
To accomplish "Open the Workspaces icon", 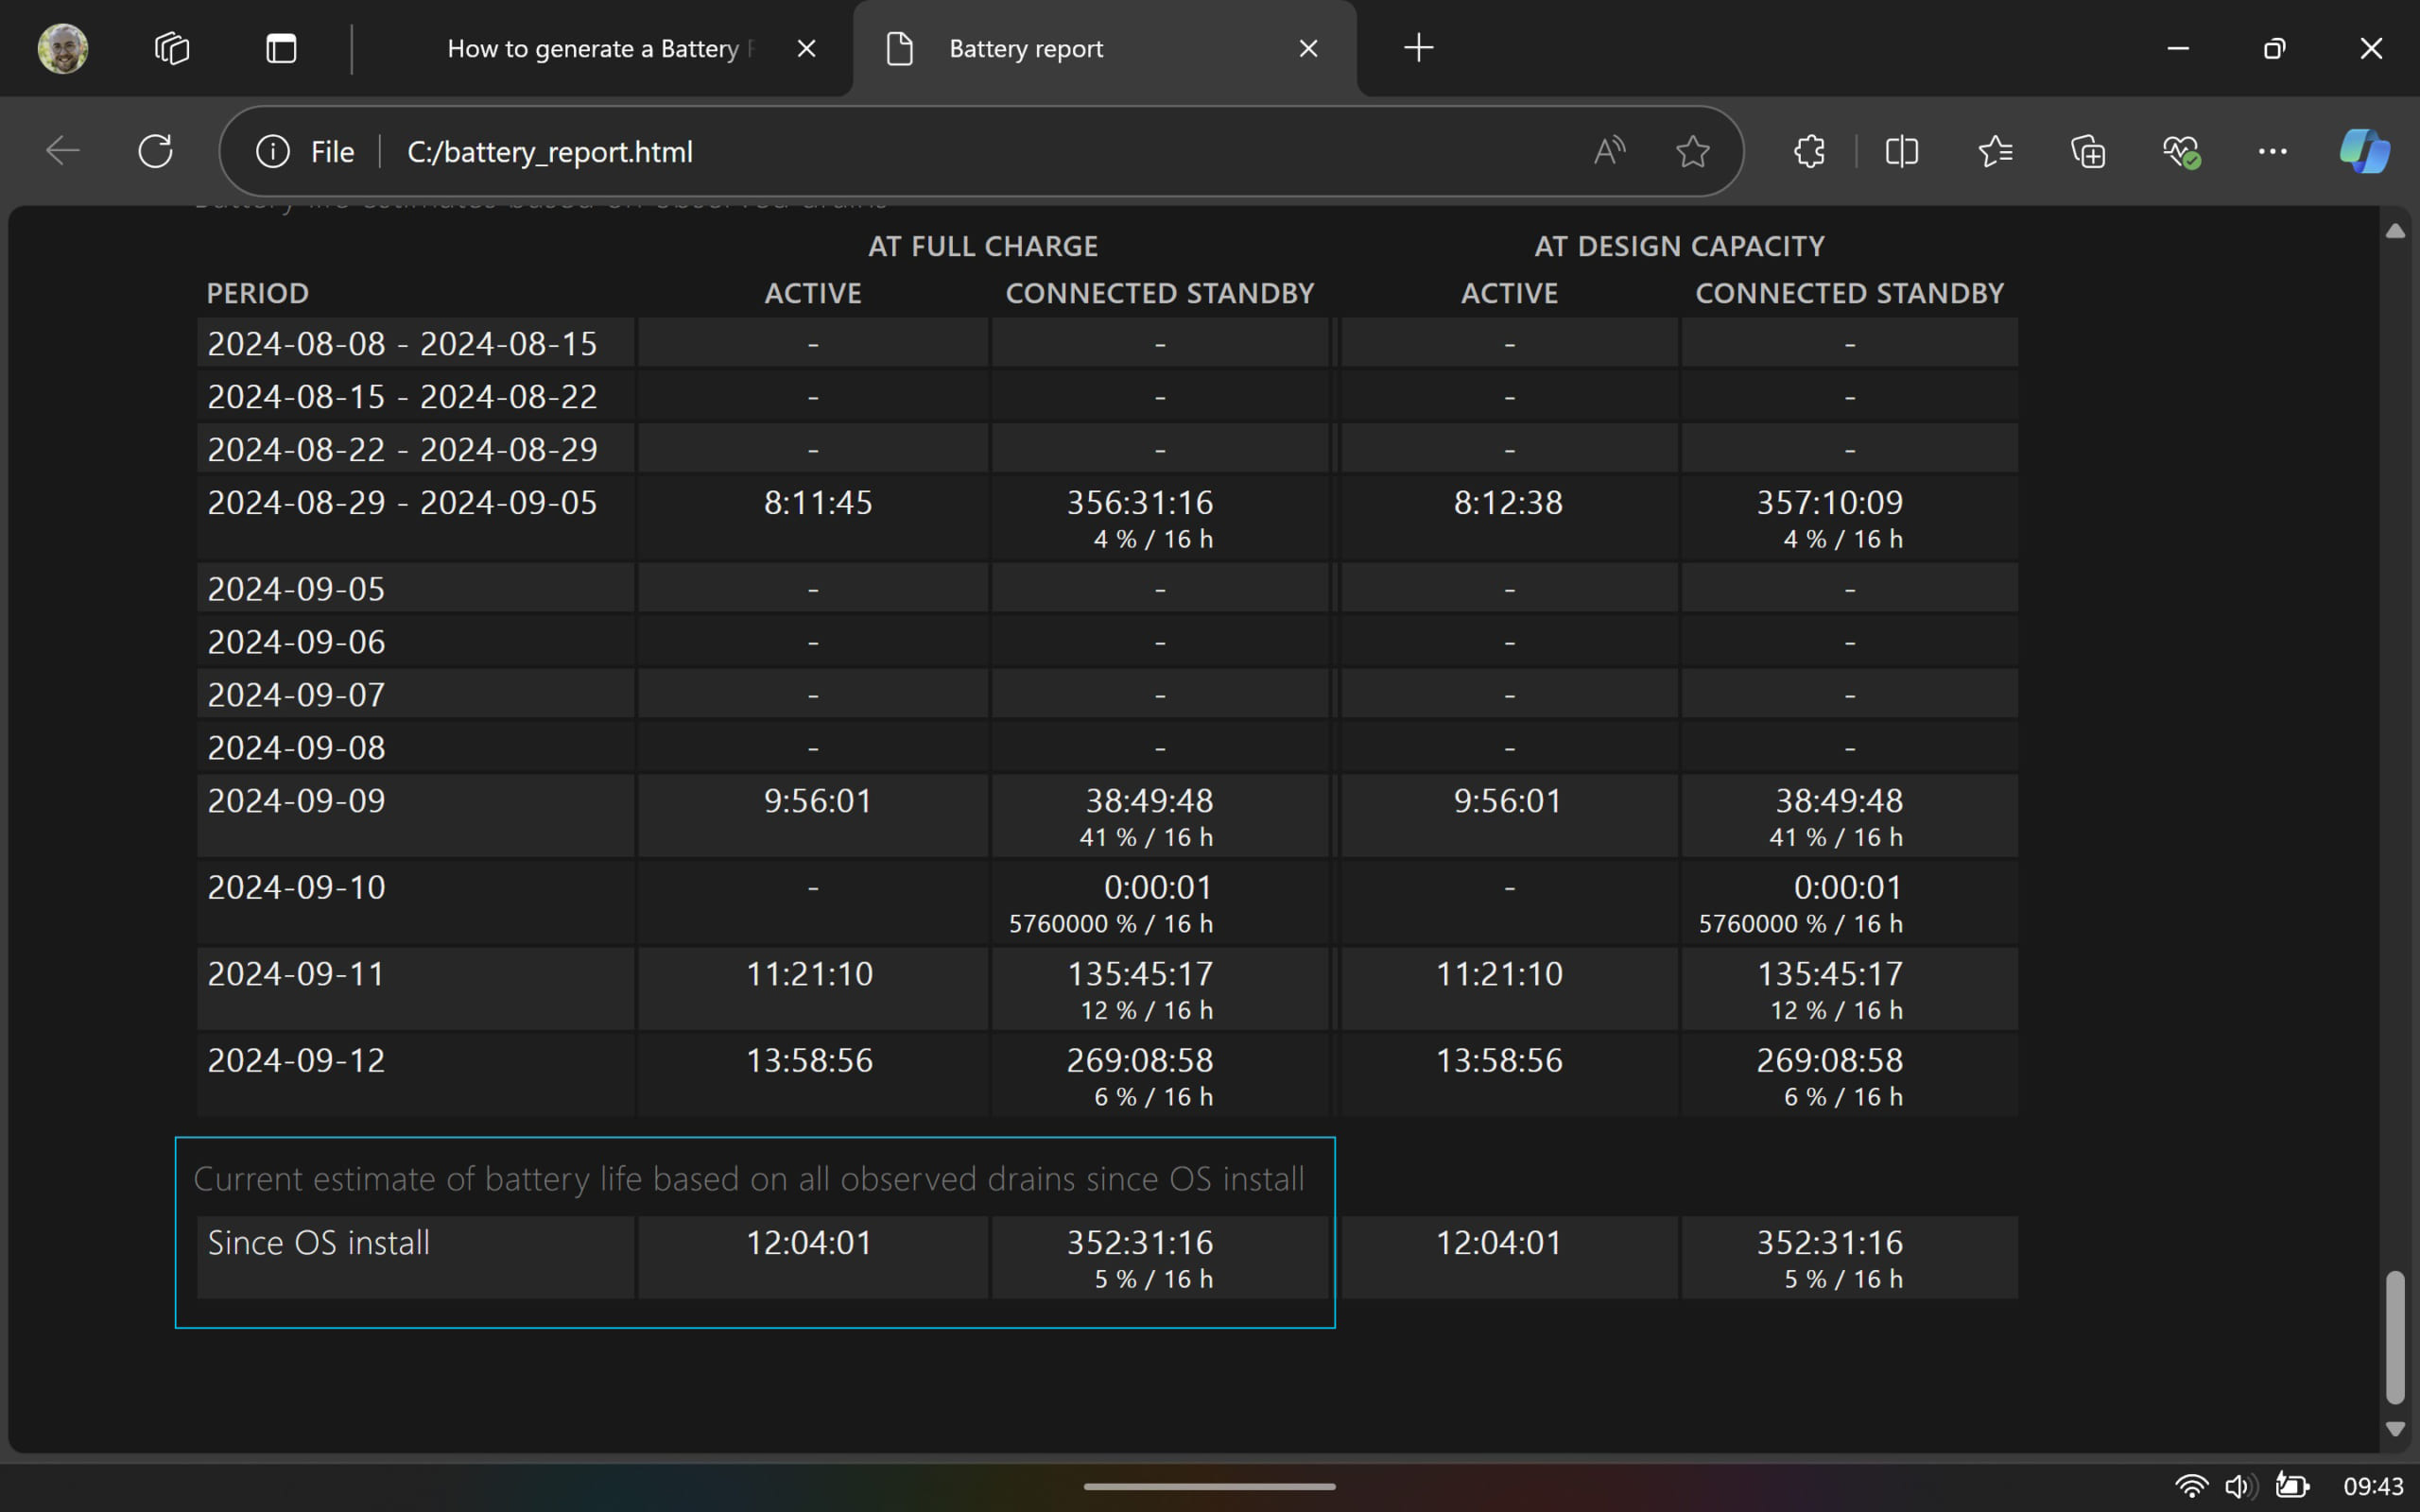I will [172, 48].
